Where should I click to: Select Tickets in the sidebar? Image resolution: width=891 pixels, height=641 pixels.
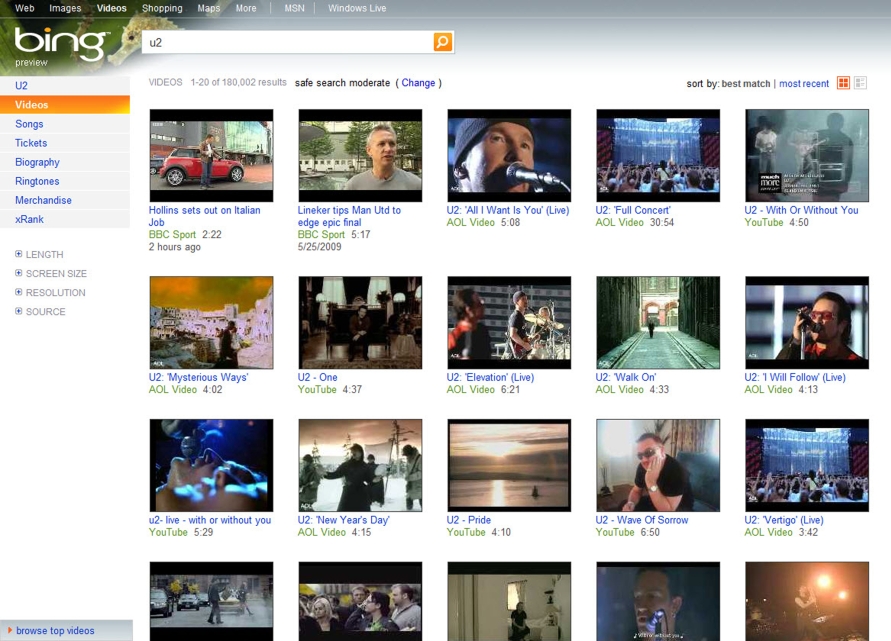click(x=65, y=143)
